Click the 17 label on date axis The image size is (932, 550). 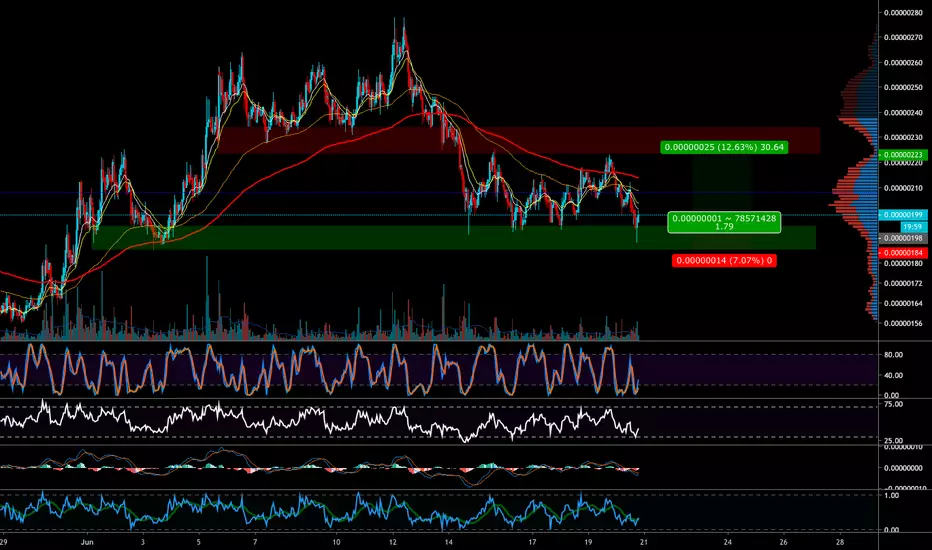coord(533,542)
